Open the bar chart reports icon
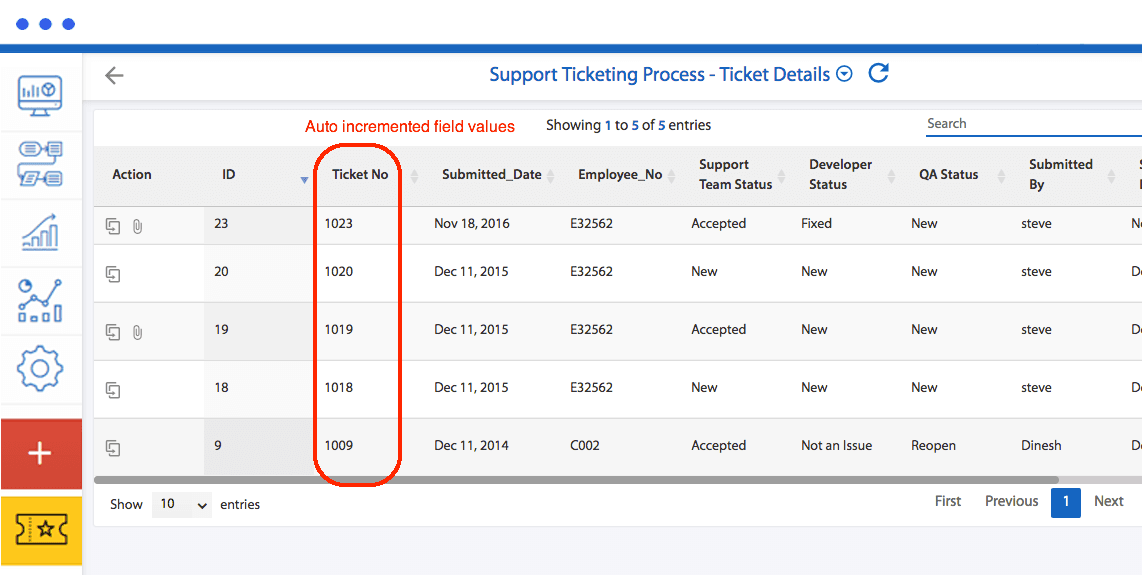Screen dimensions: 1142x575 coord(40,232)
